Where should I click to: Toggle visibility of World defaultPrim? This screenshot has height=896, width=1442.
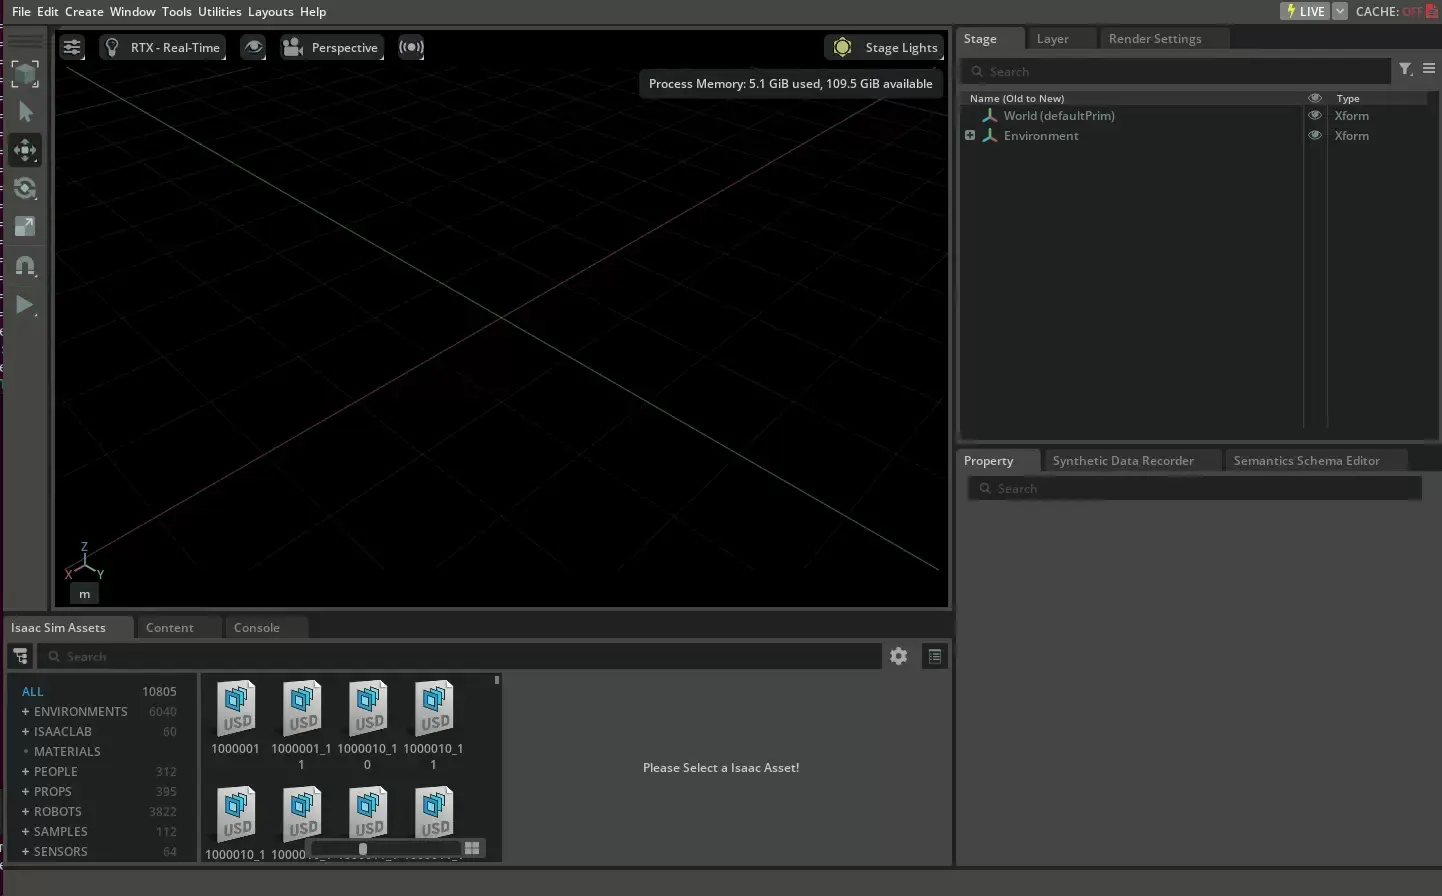tap(1315, 116)
